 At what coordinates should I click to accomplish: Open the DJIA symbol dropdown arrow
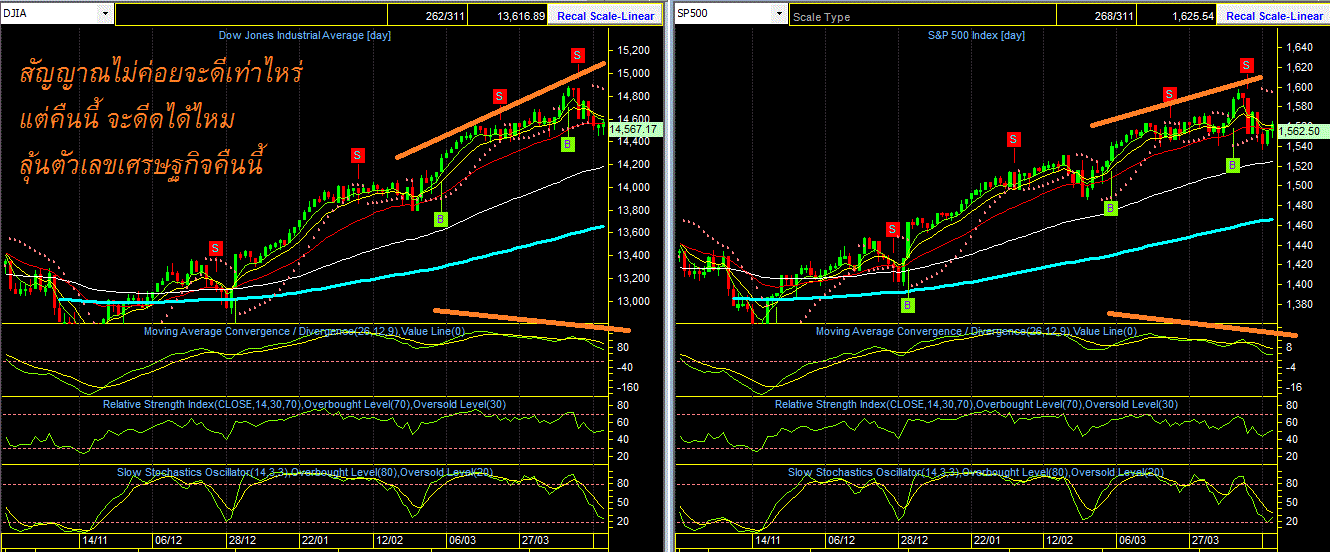[x=105, y=14]
